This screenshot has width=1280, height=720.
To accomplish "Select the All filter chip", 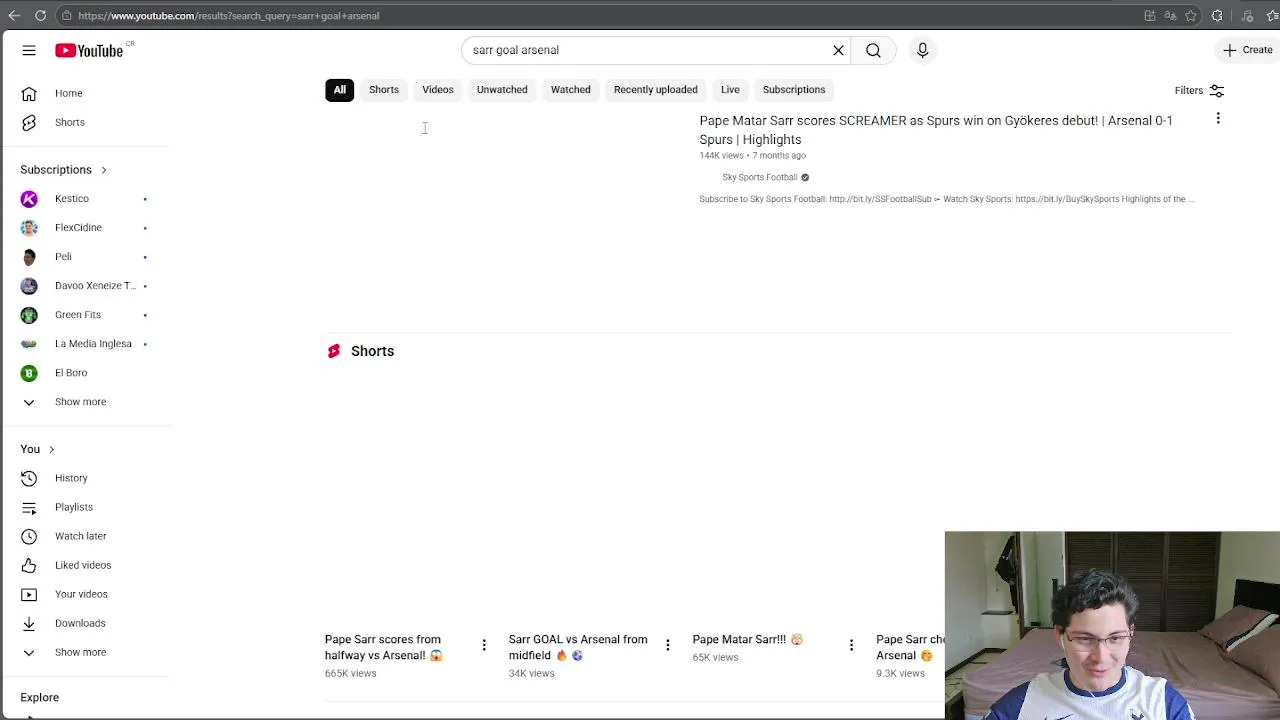I will coord(339,90).
